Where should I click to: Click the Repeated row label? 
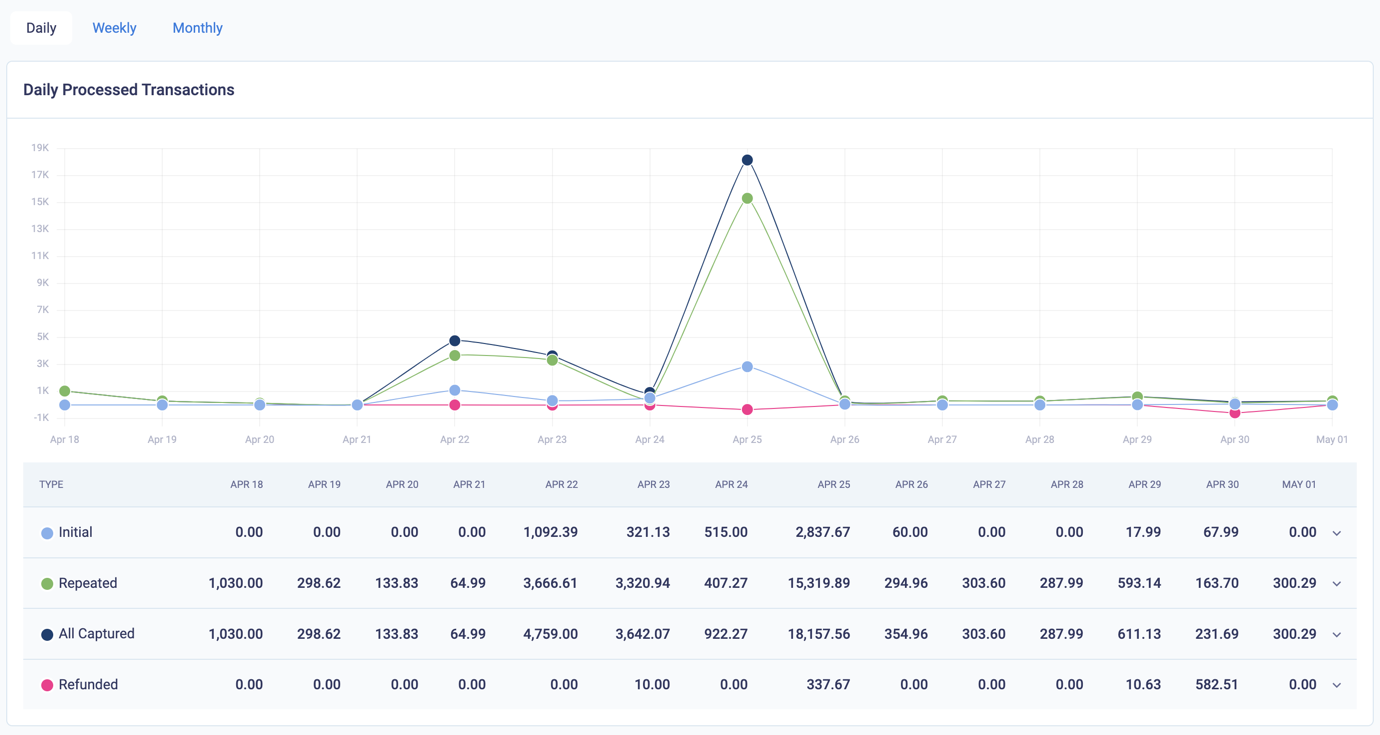(x=88, y=583)
